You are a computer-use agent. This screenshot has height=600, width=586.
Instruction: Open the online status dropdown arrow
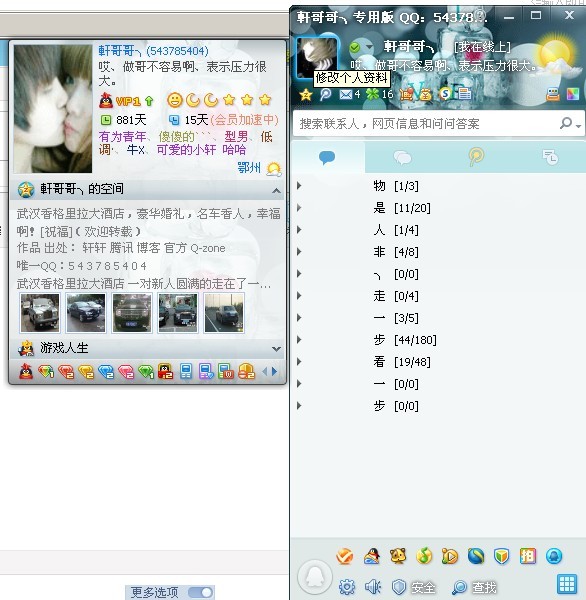click(x=369, y=47)
